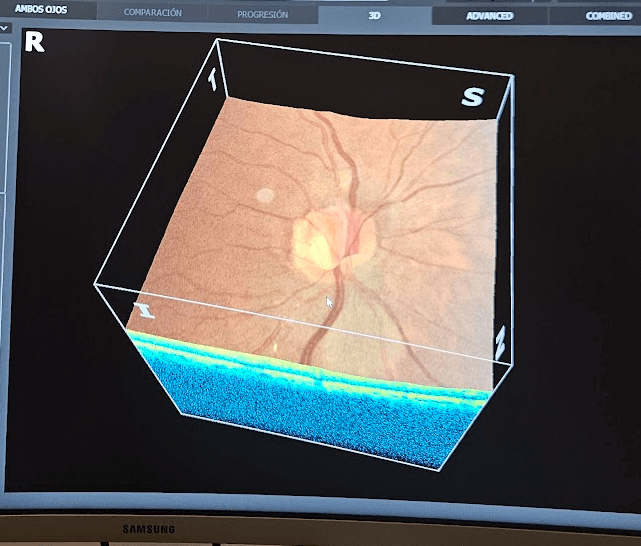The height and width of the screenshot is (546, 641).
Task: Click the R right-eye indicator
Action: pyautogui.click(x=36, y=42)
